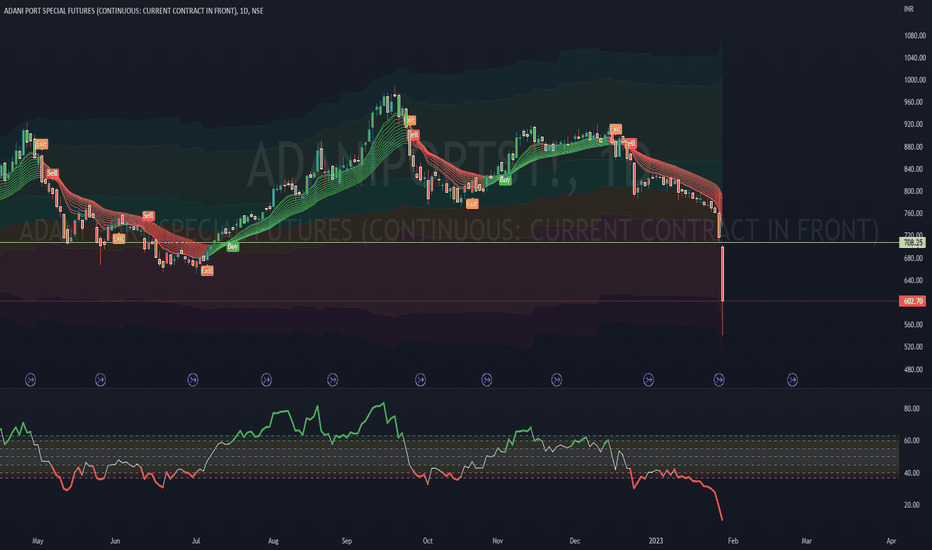Screen dimensions: 932x550
Task: Select the Exit signal in mid-December
Action: click(x=615, y=129)
